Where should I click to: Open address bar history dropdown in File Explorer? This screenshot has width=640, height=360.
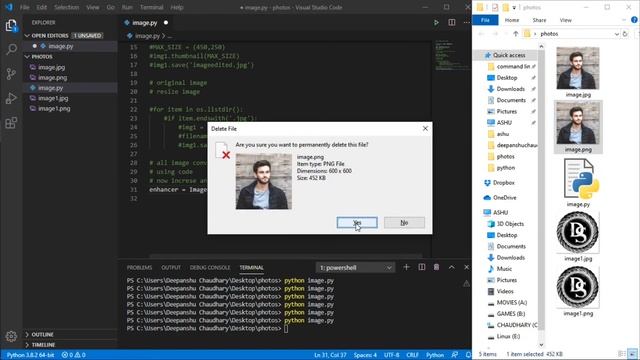click(x=616, y=34)
